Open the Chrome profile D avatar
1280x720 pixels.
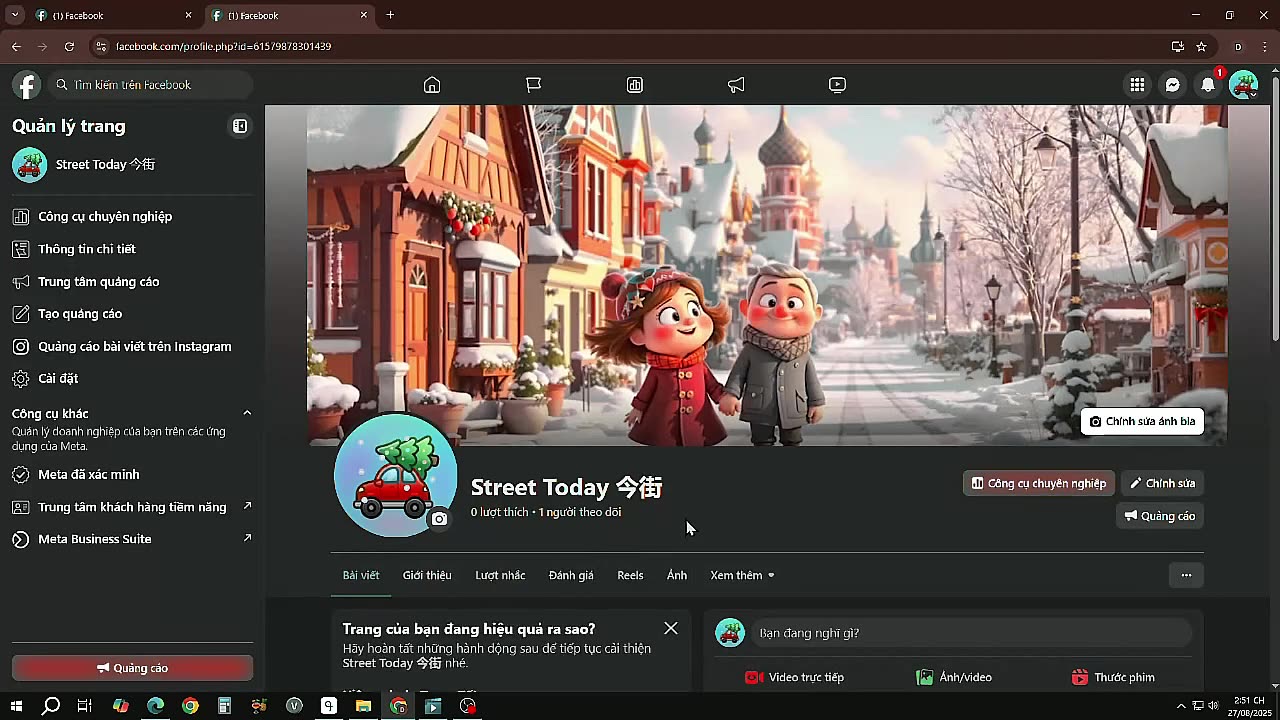pyautogui.click(x=1238, y=46)
